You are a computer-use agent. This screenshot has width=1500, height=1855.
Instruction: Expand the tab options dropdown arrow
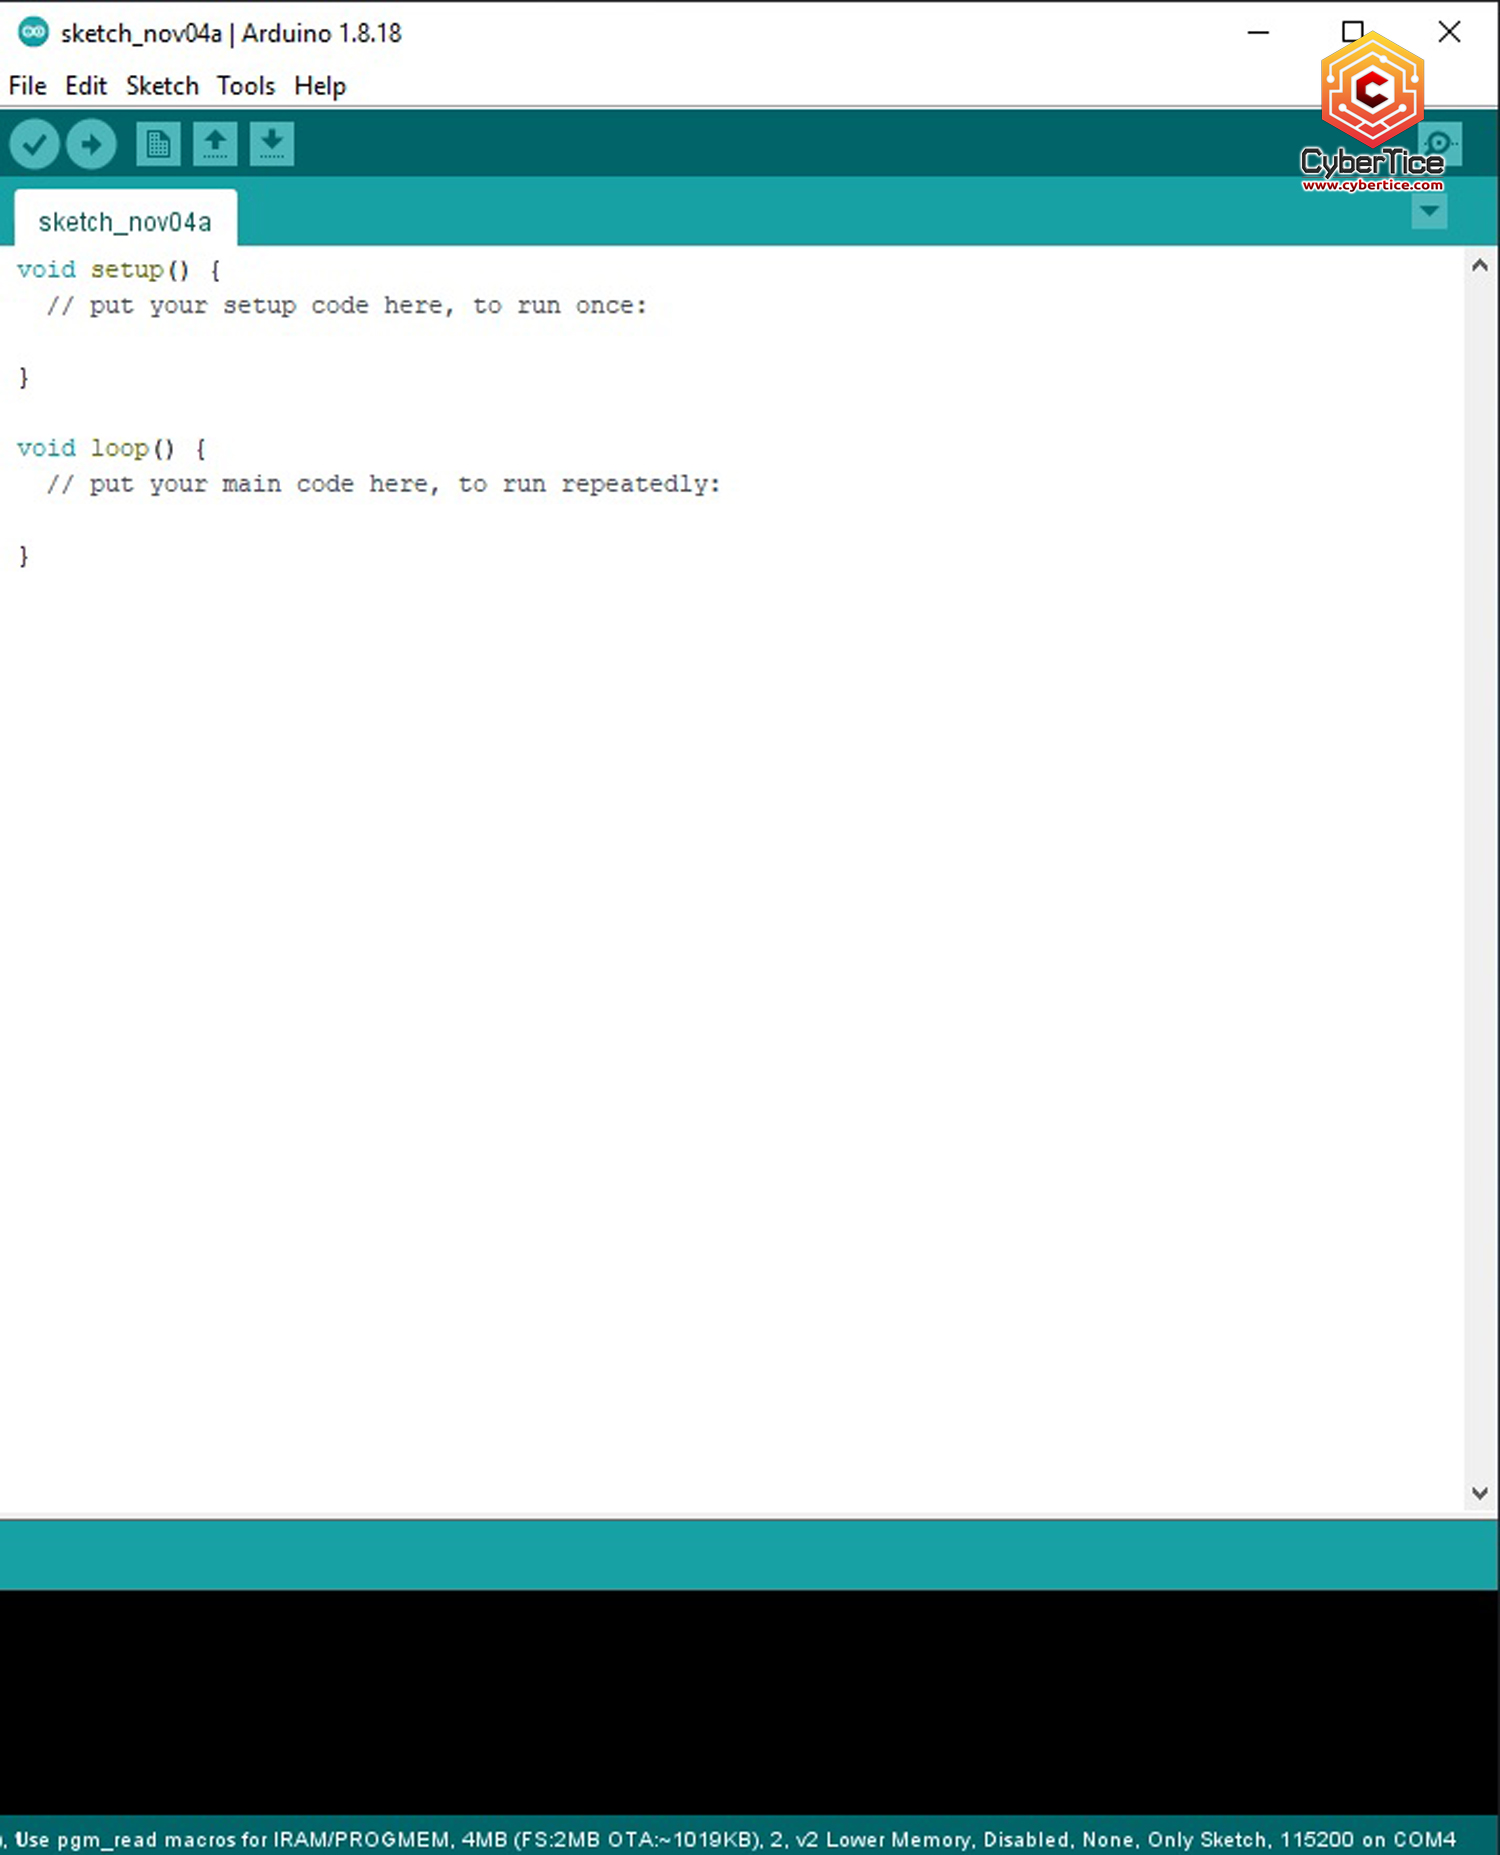[1429, 212]
